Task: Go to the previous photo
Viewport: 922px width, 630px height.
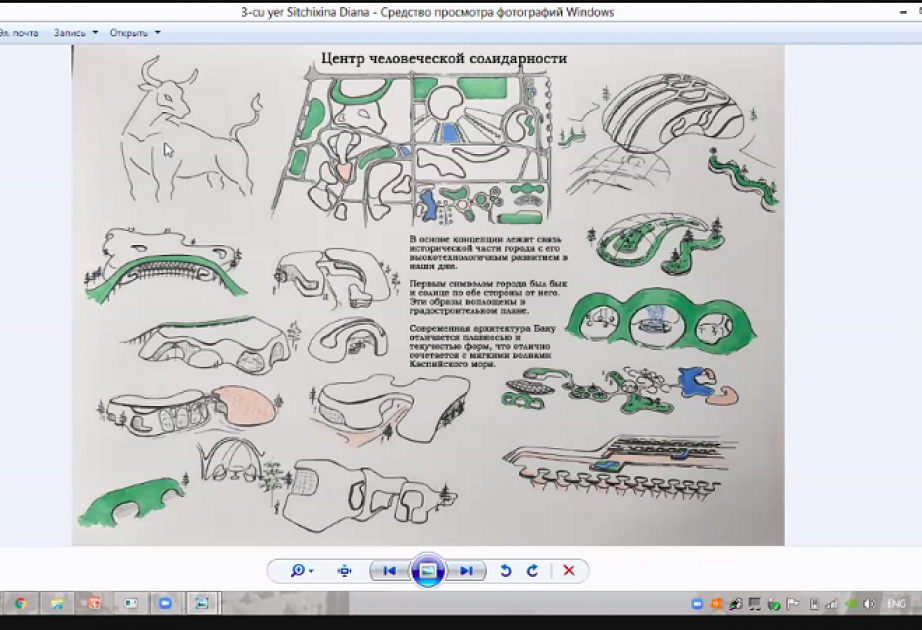Action: pyautogui.click(x=389, y=571)
